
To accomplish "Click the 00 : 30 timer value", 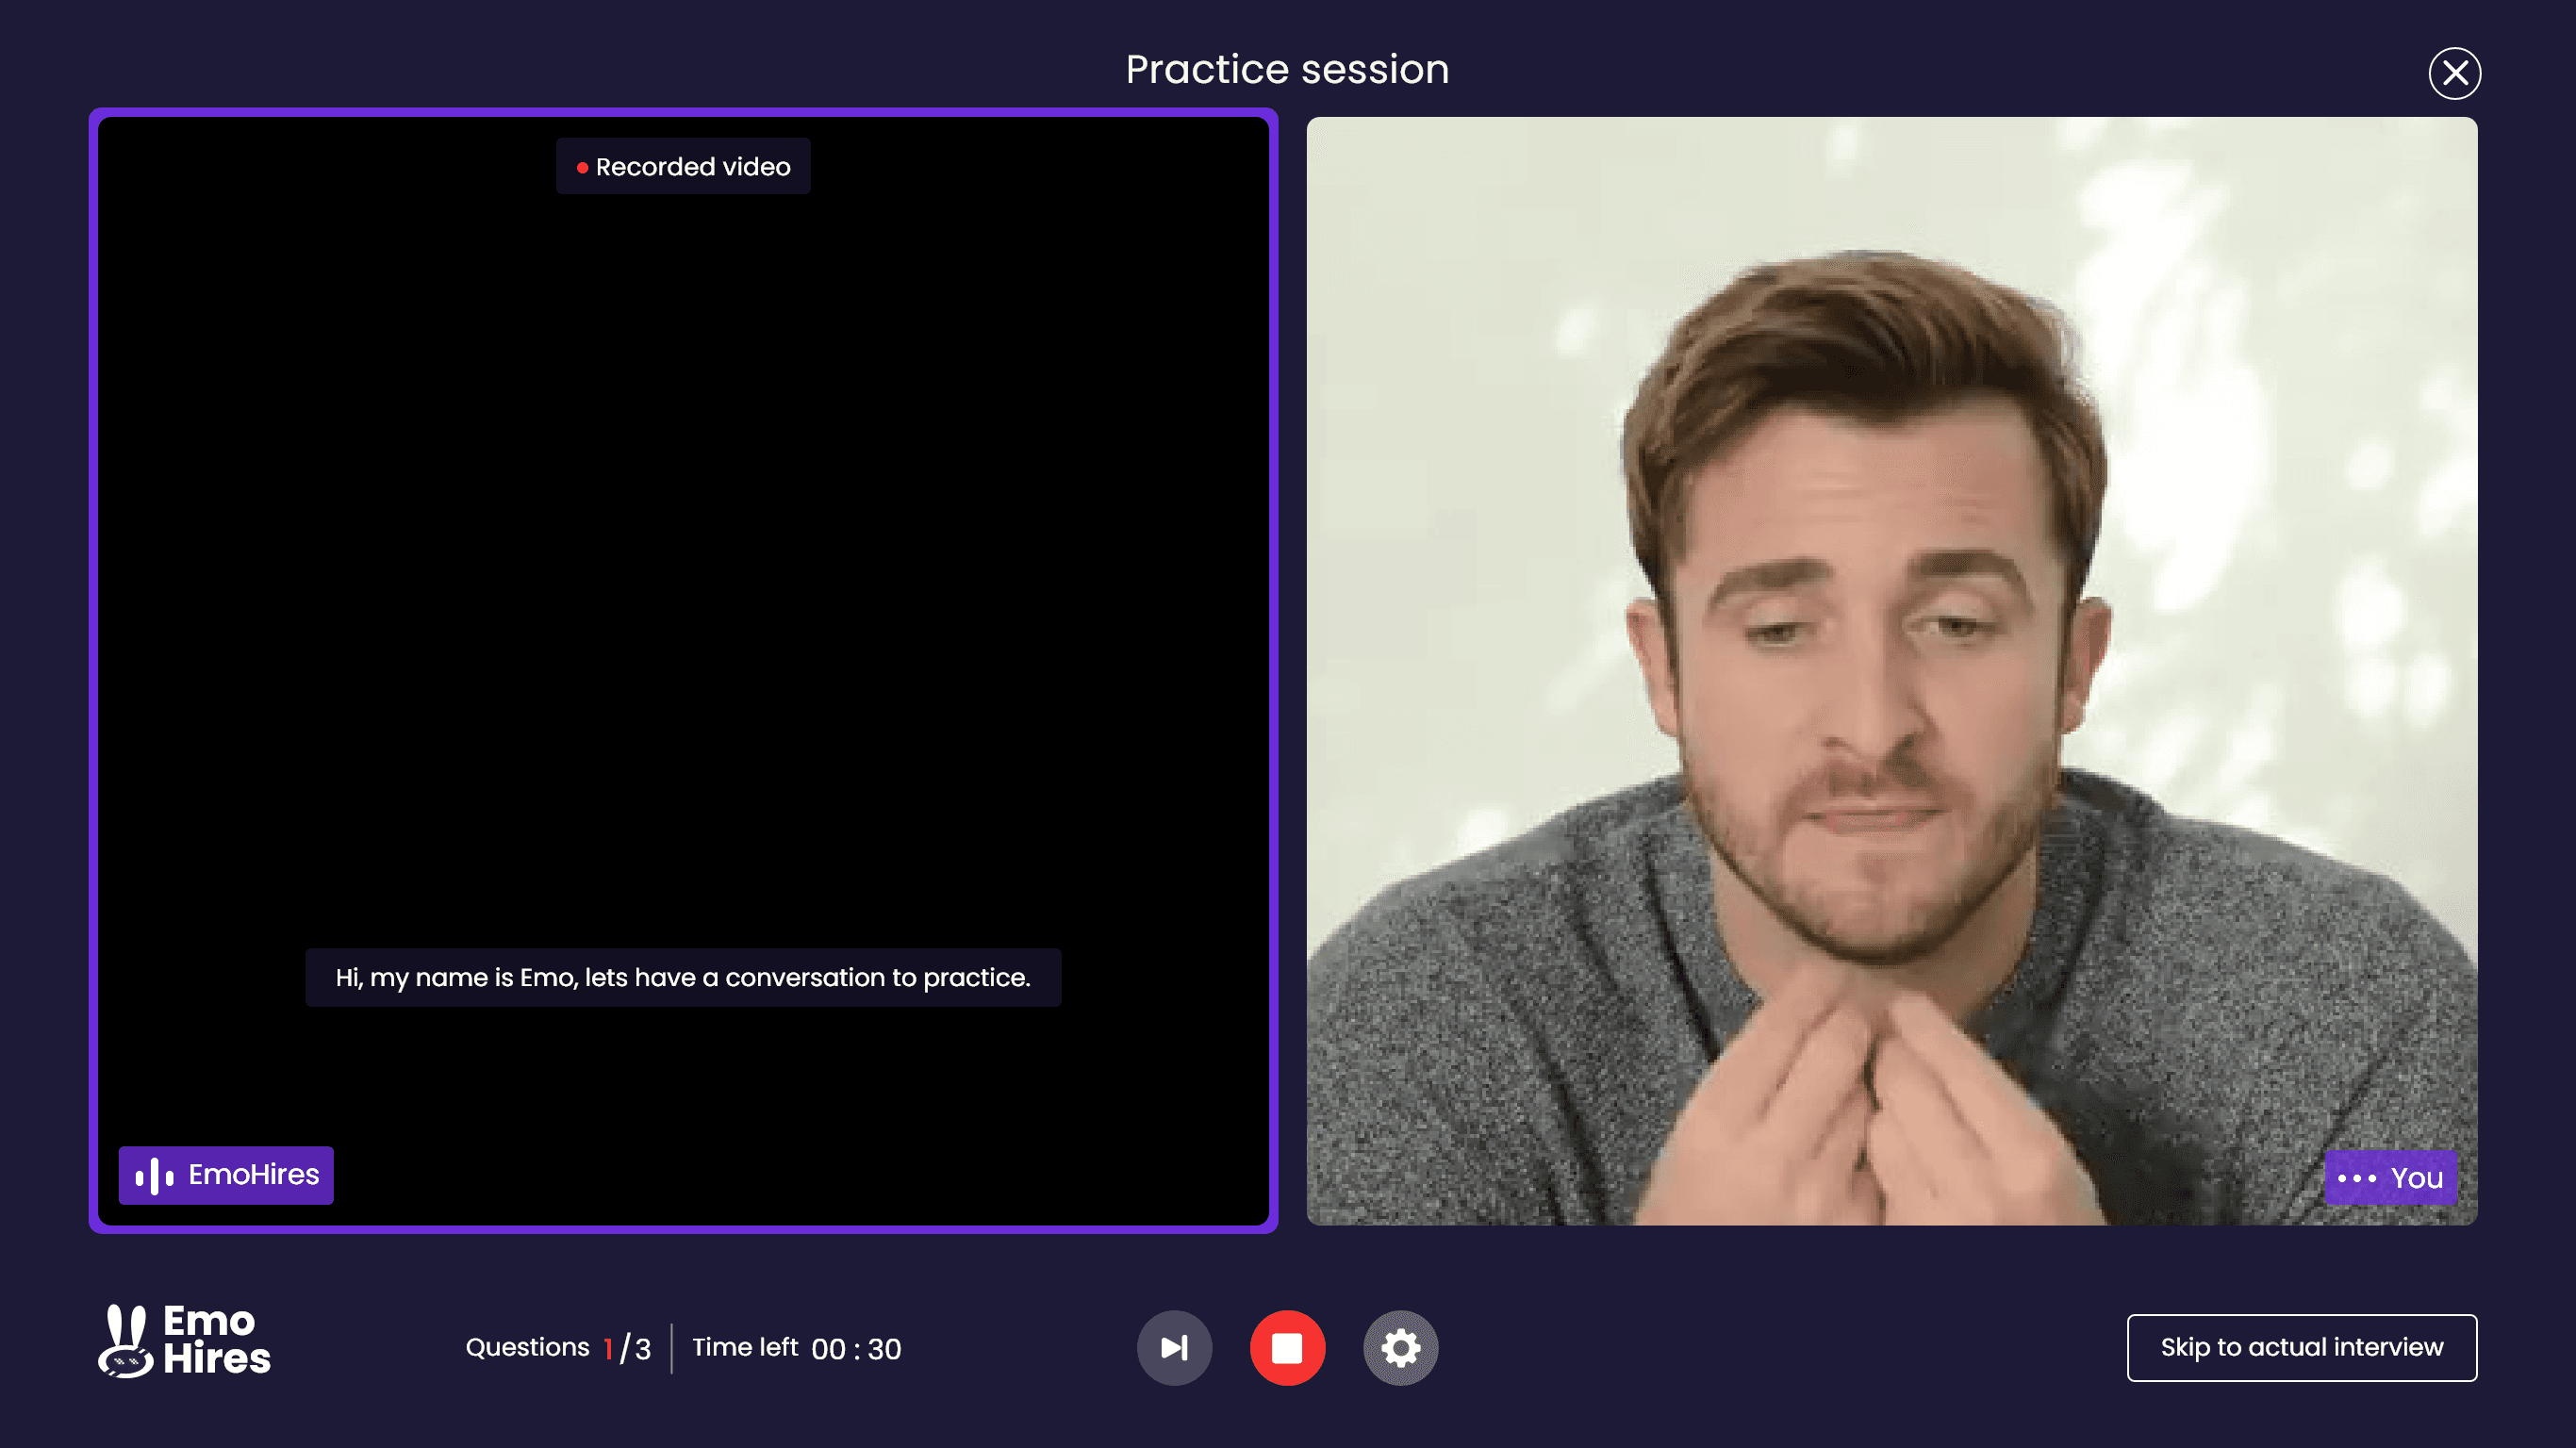I will coord(856,1349).
